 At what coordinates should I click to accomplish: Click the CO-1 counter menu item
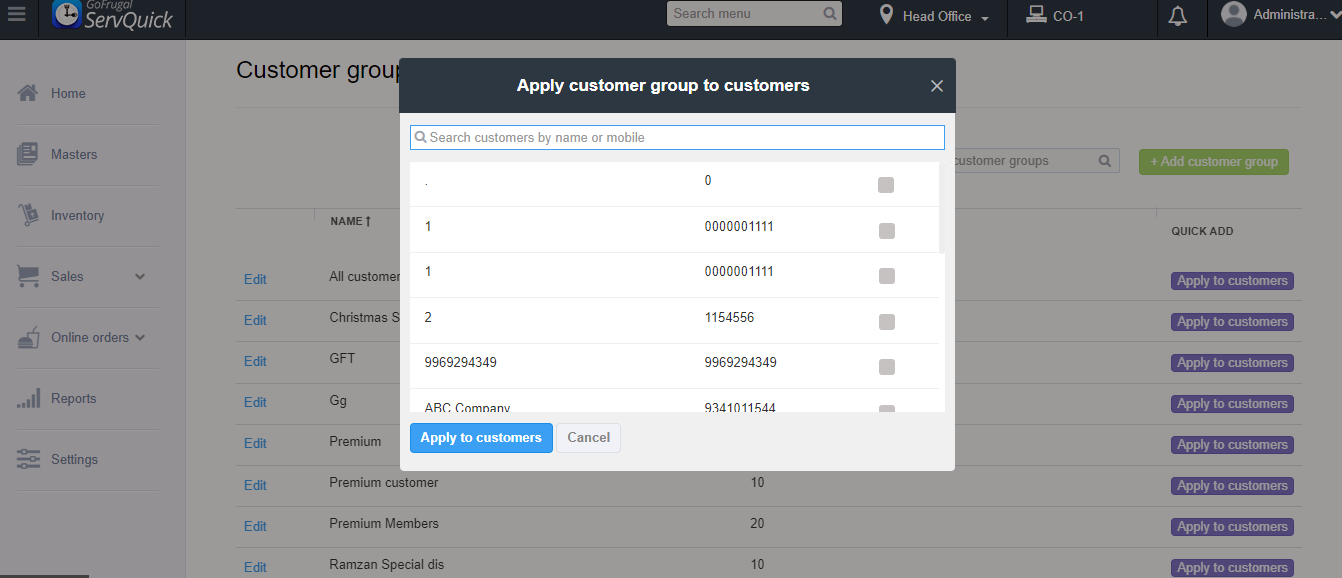[x=1056, y=16]
